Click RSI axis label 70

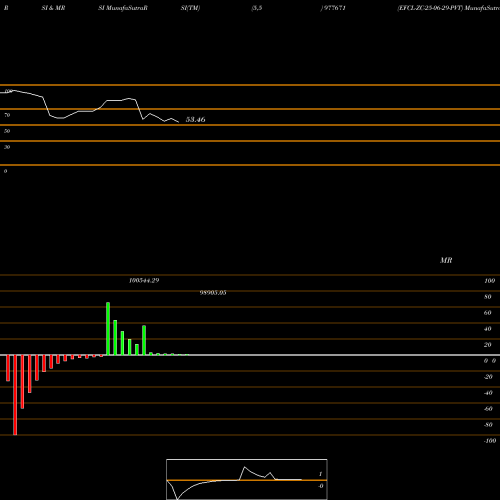pos(7,115)
